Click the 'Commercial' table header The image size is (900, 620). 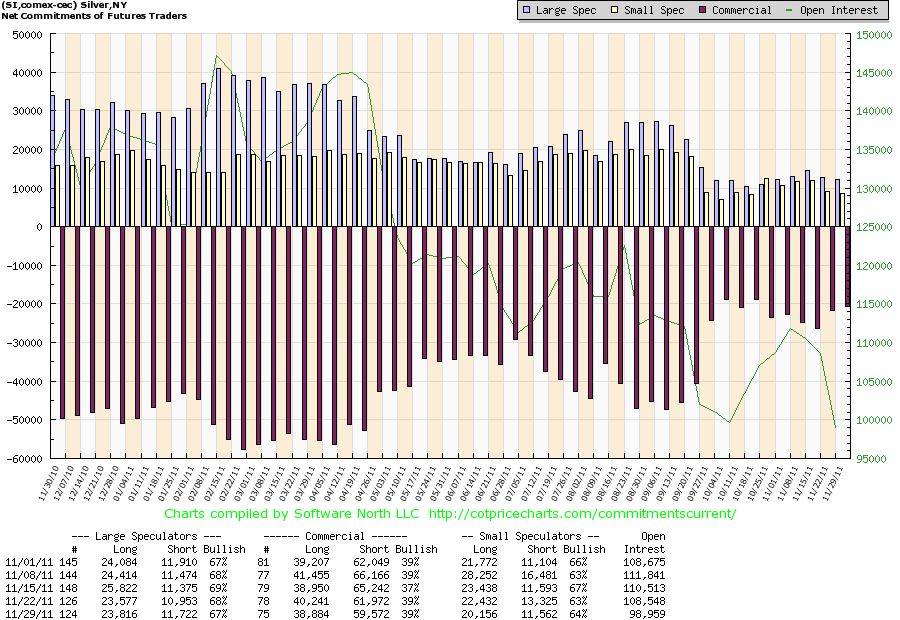pos(335,536)
